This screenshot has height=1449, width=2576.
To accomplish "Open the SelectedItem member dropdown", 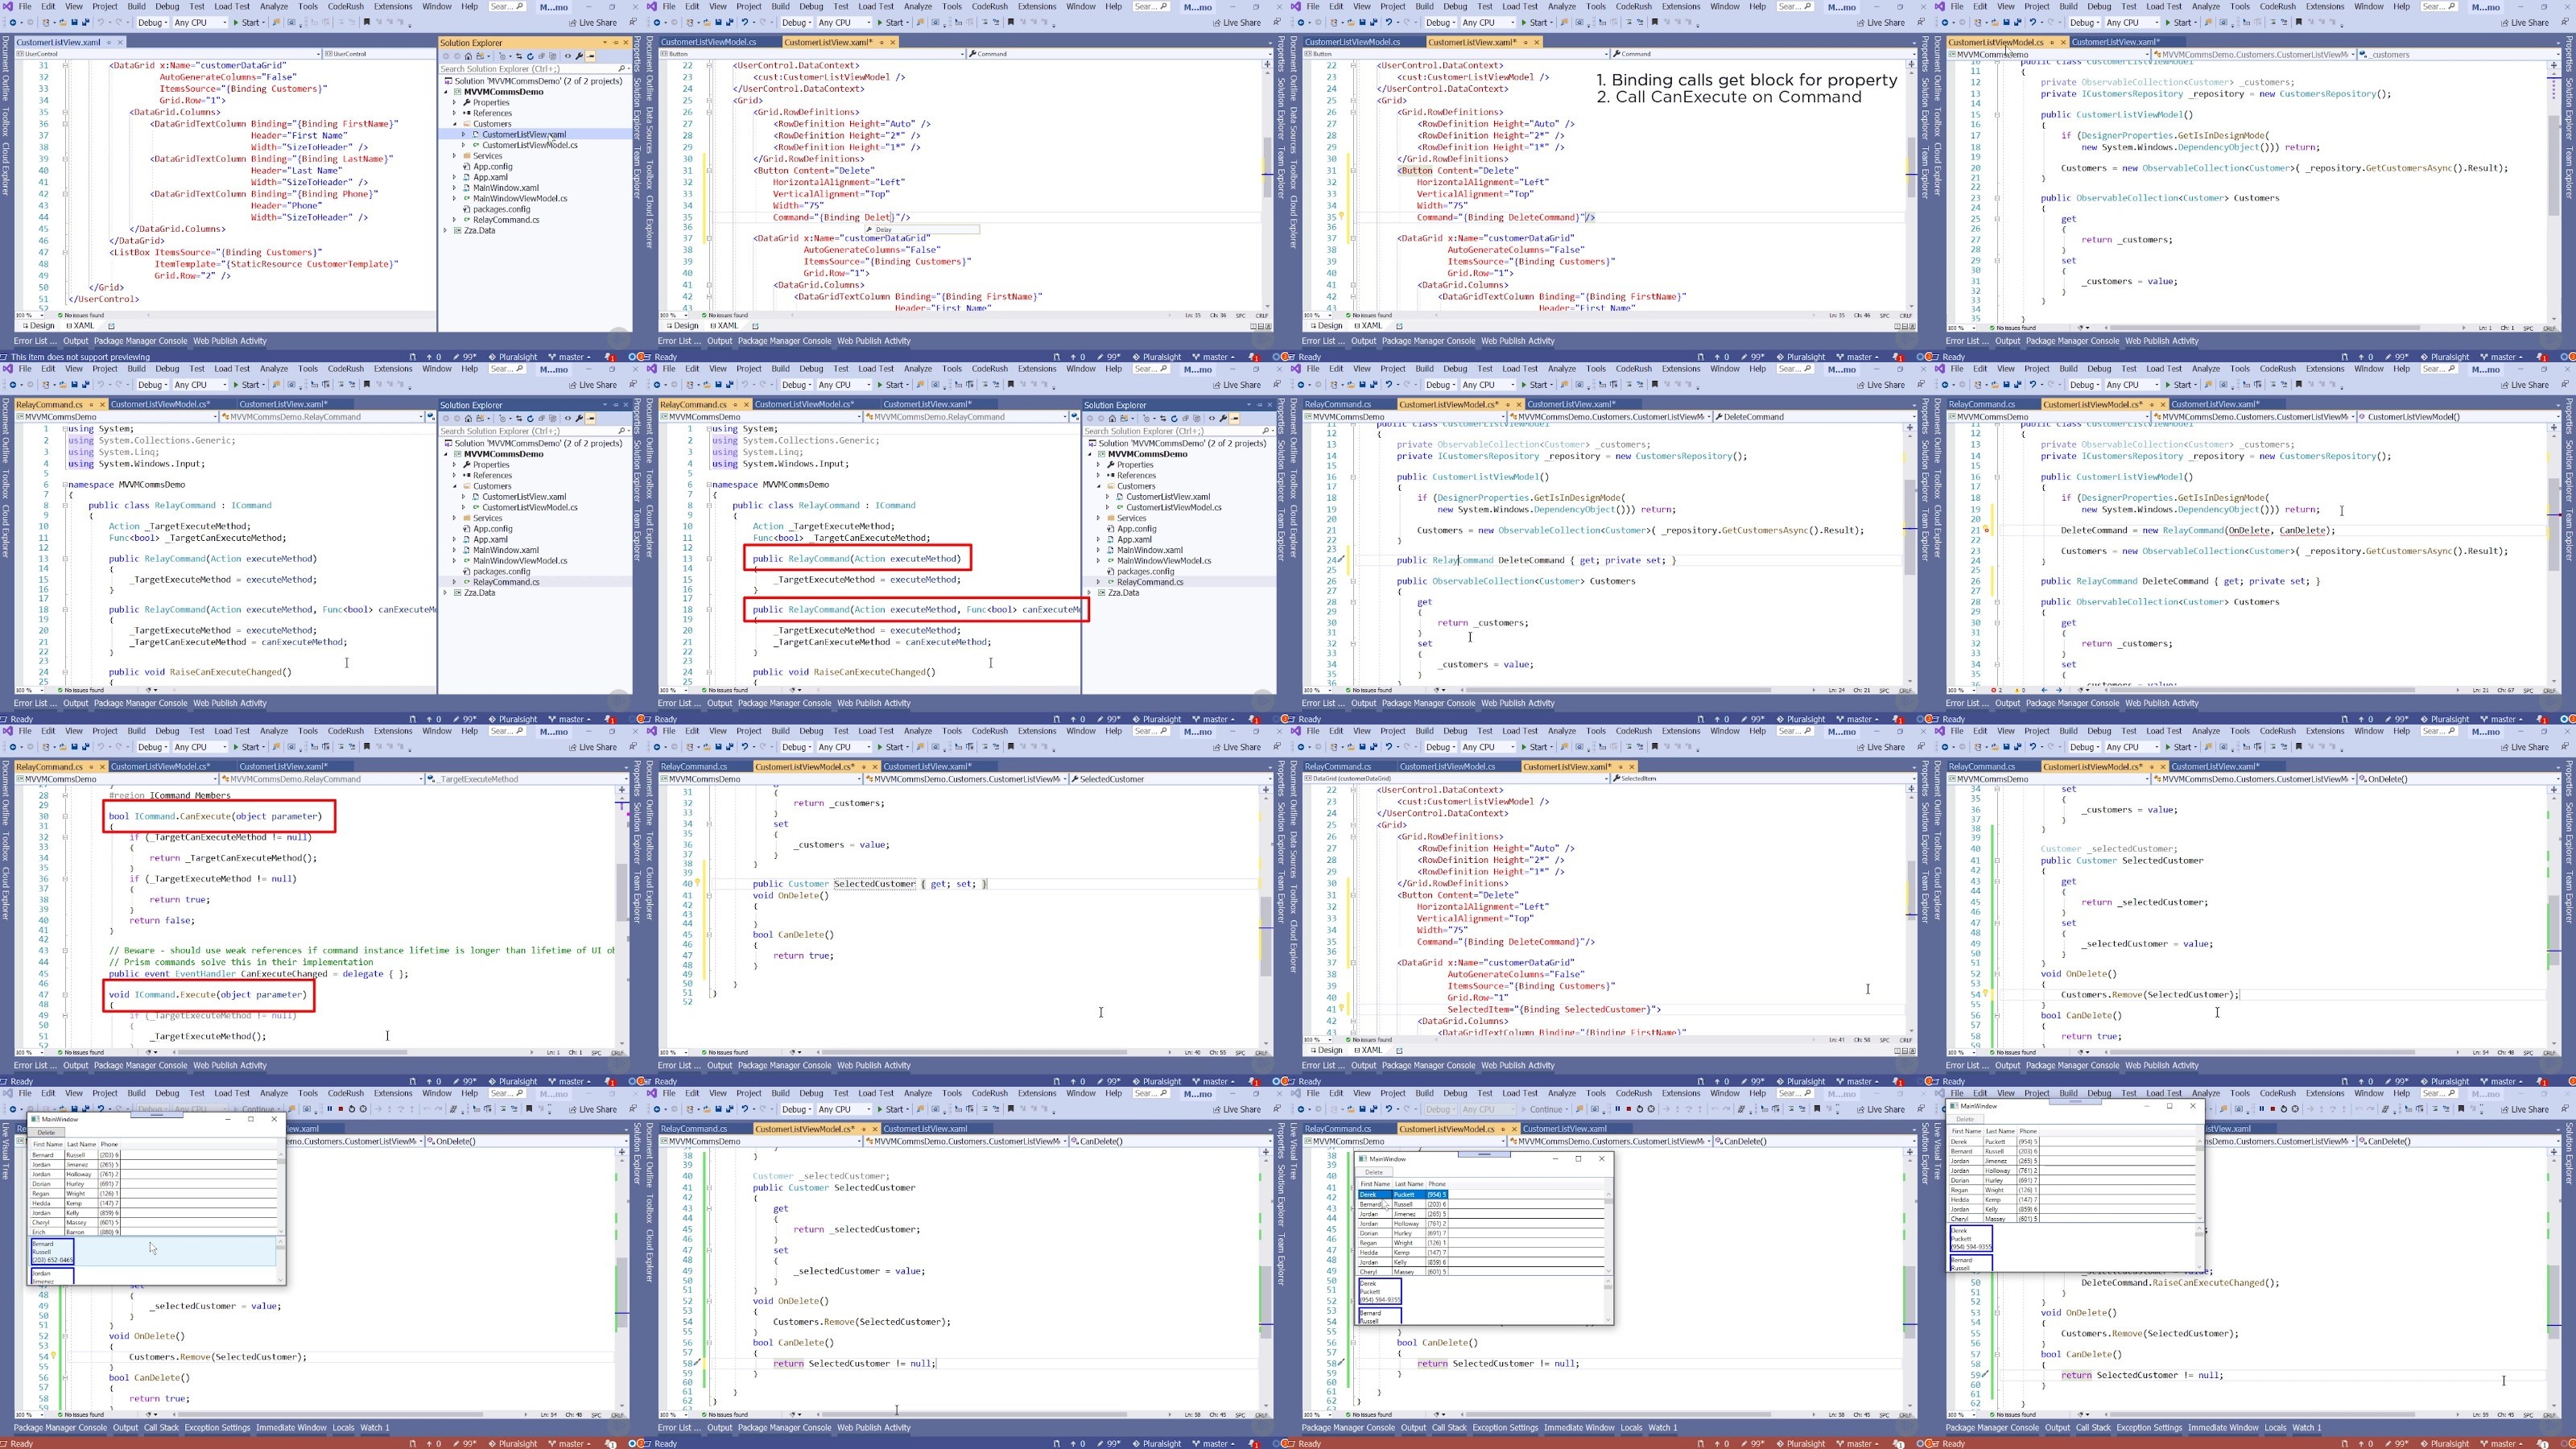I will click(x=1764, y=778).
